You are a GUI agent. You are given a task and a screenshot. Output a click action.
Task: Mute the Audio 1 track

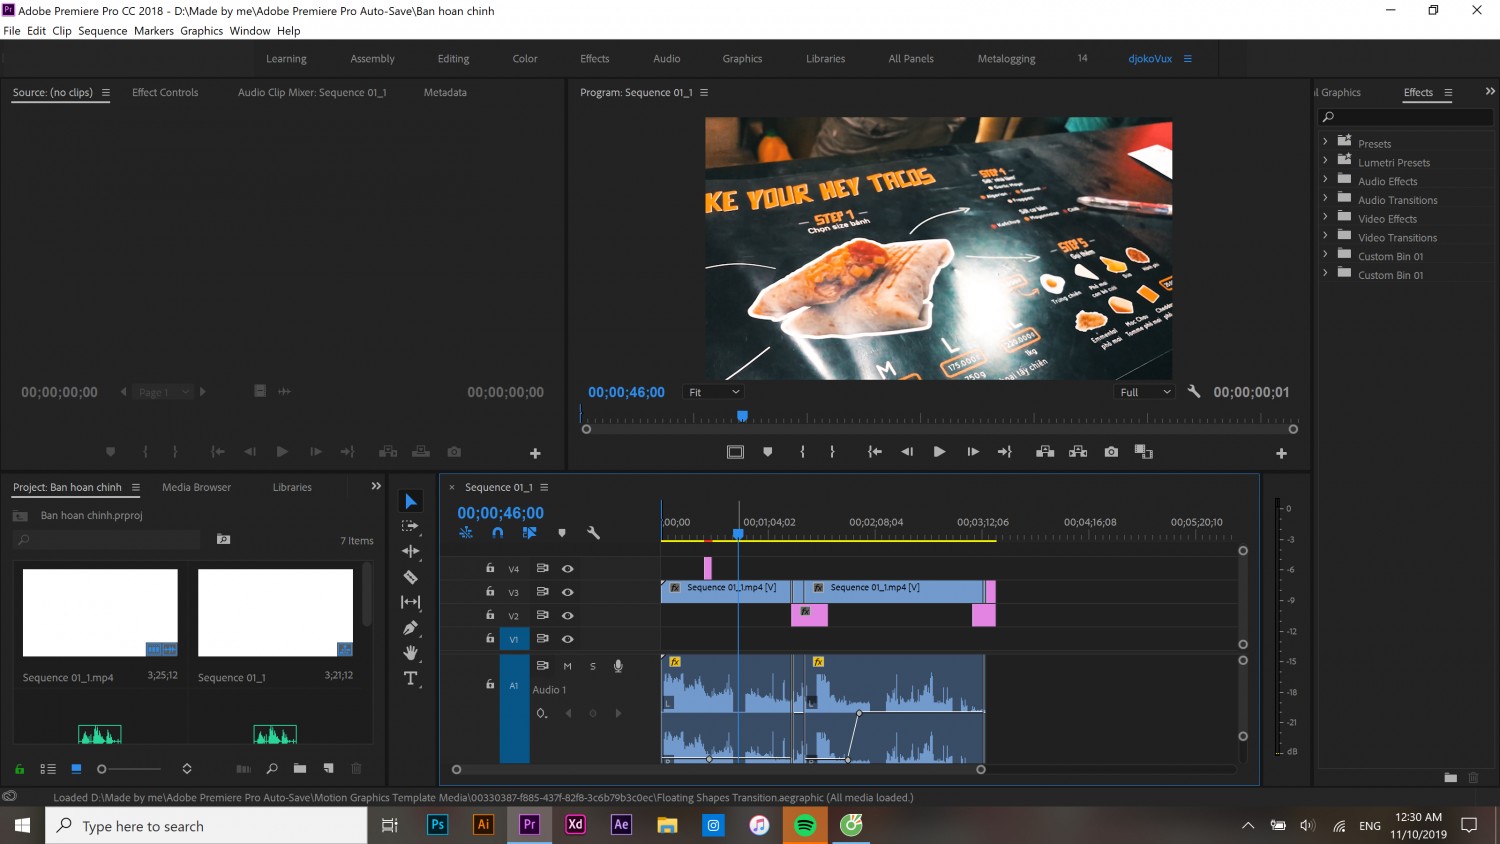click(x=567, y=666)
